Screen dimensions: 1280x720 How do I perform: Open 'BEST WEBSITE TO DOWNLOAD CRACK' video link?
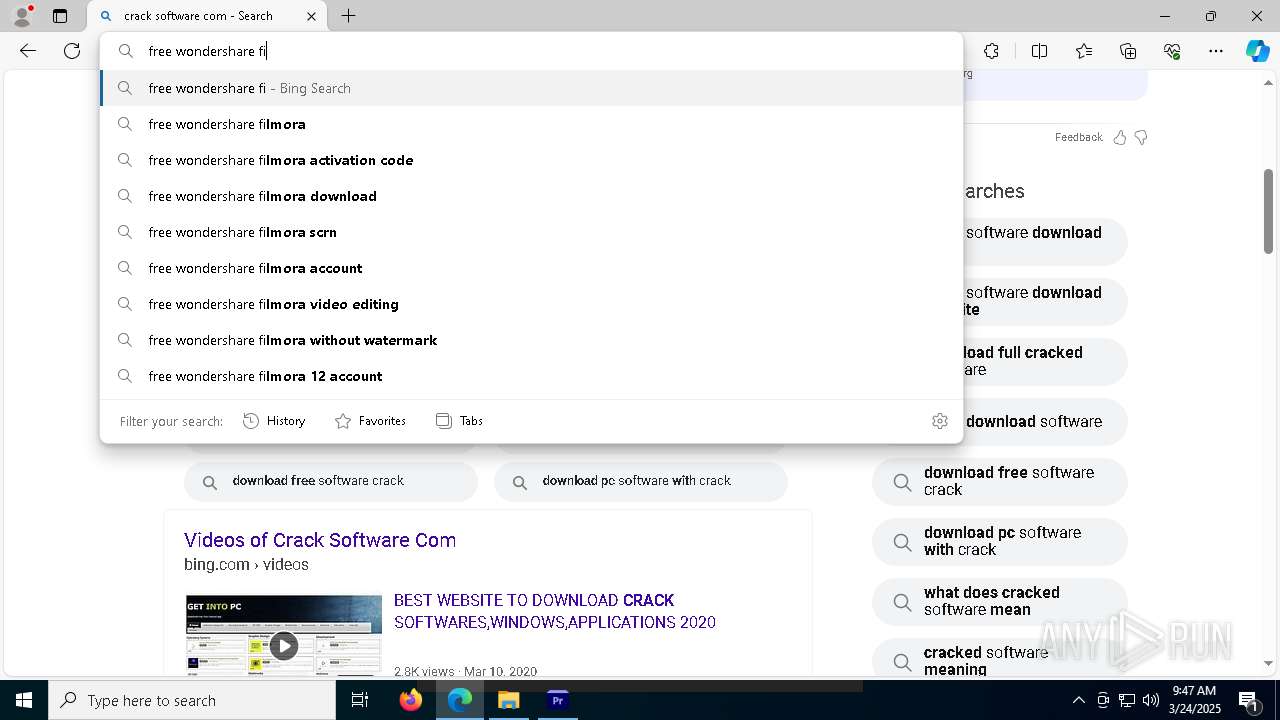point(555,611)
